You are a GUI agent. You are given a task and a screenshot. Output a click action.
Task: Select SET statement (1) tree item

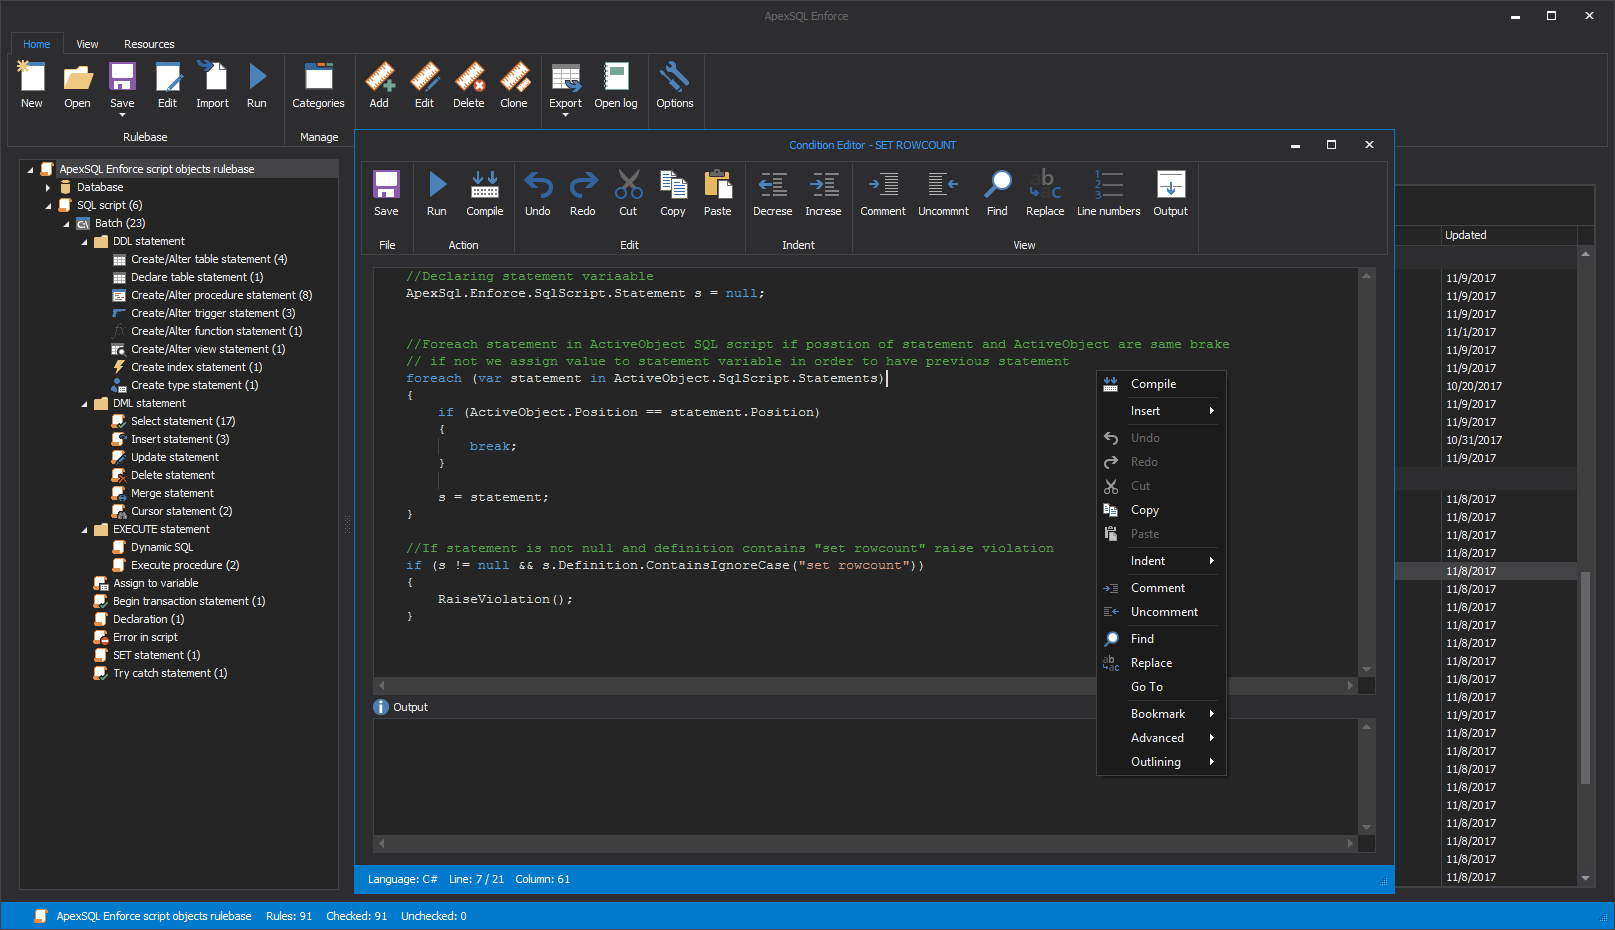point(156,655)
